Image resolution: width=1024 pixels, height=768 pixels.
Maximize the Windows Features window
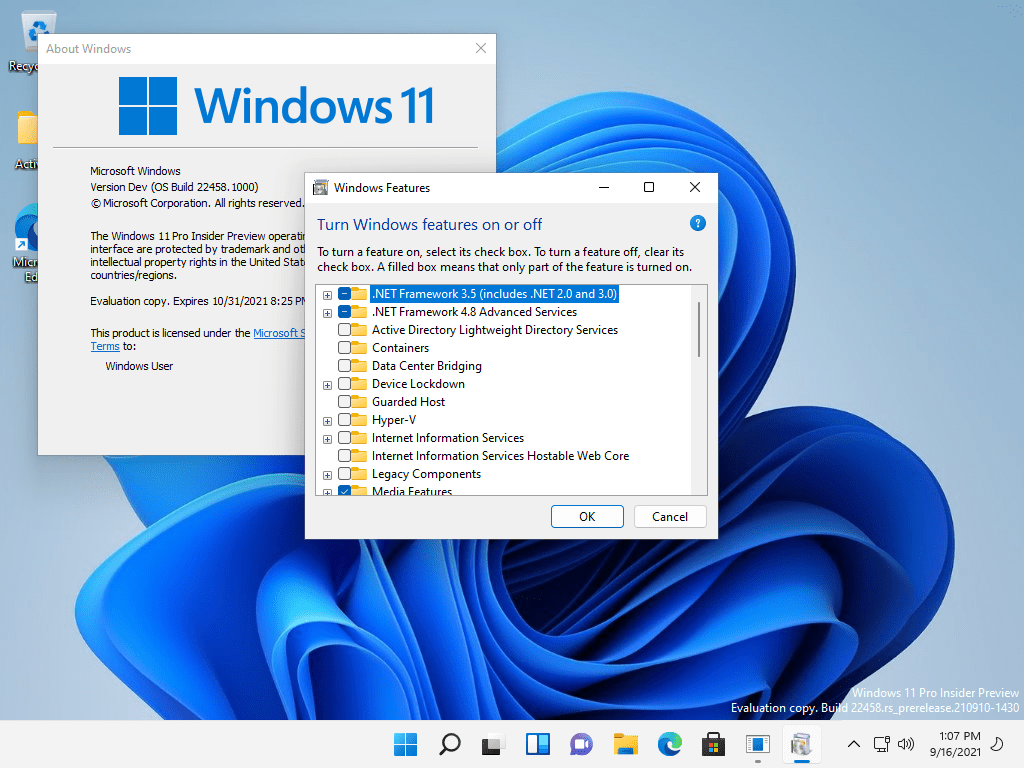648,187
